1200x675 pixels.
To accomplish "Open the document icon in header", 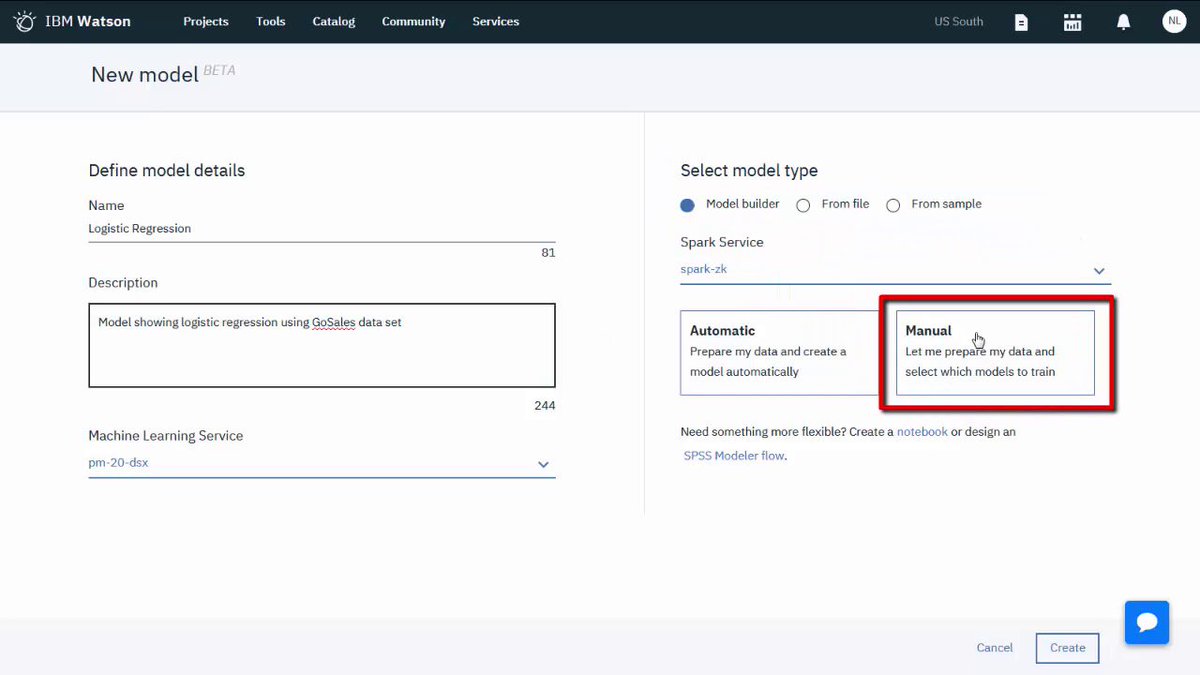I will click(1021, 22).
